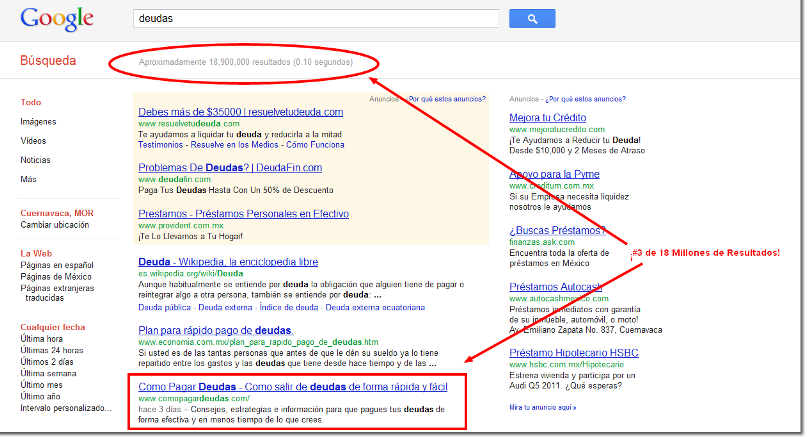Click the es.wikipedia.org/wiki/Deuda green URL
The height and width of the screenshot is (437, 808).
point(190,274)
